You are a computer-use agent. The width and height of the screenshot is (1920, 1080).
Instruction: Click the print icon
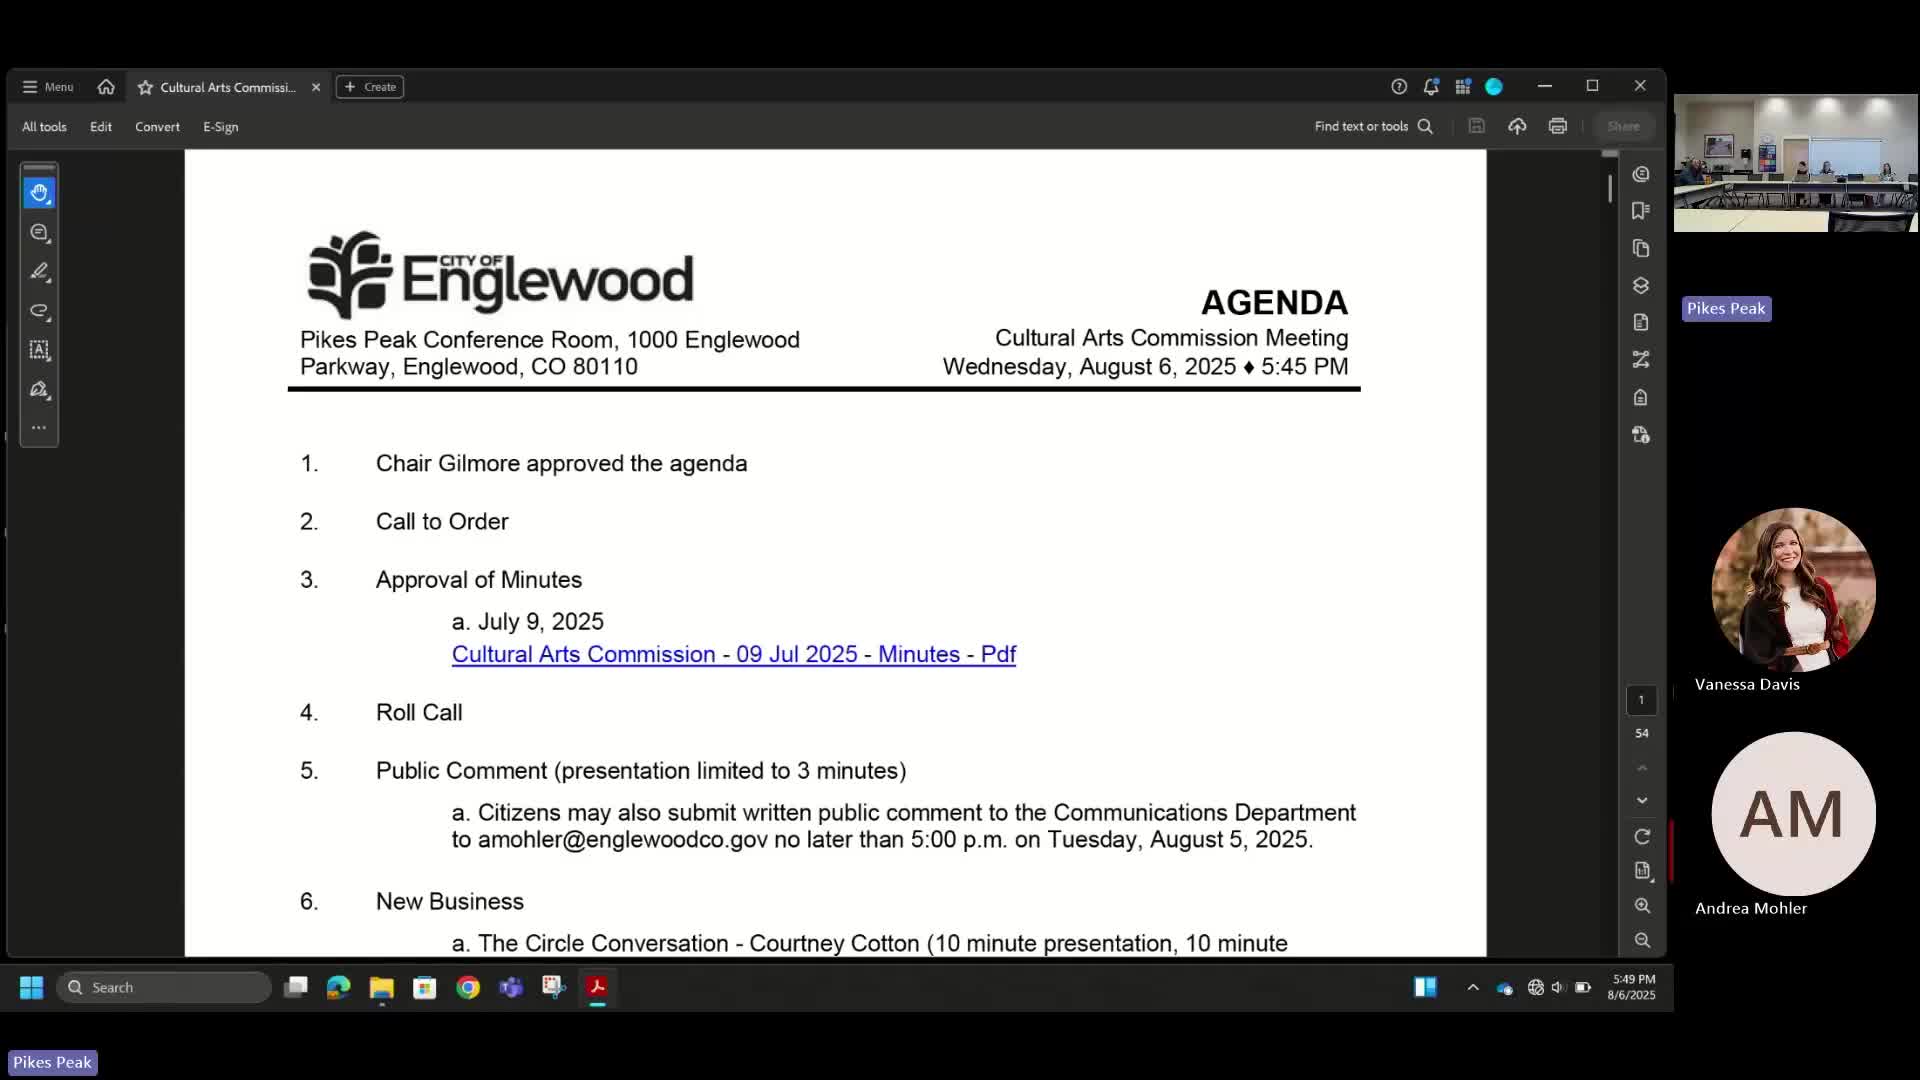click(1557, 126)
